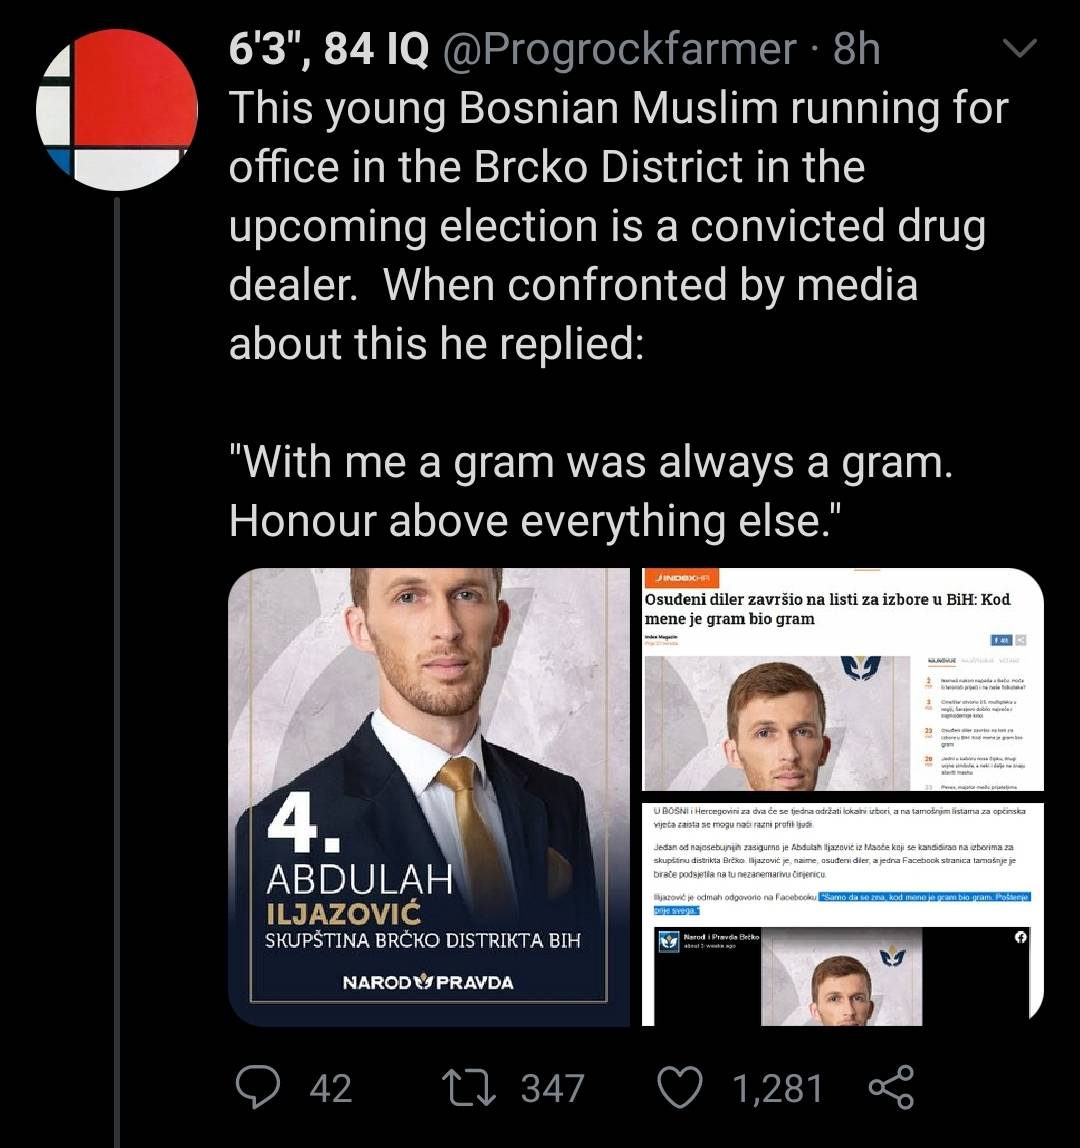Click the Narod i Pravda Brčko page avatar

coord(667,941)
